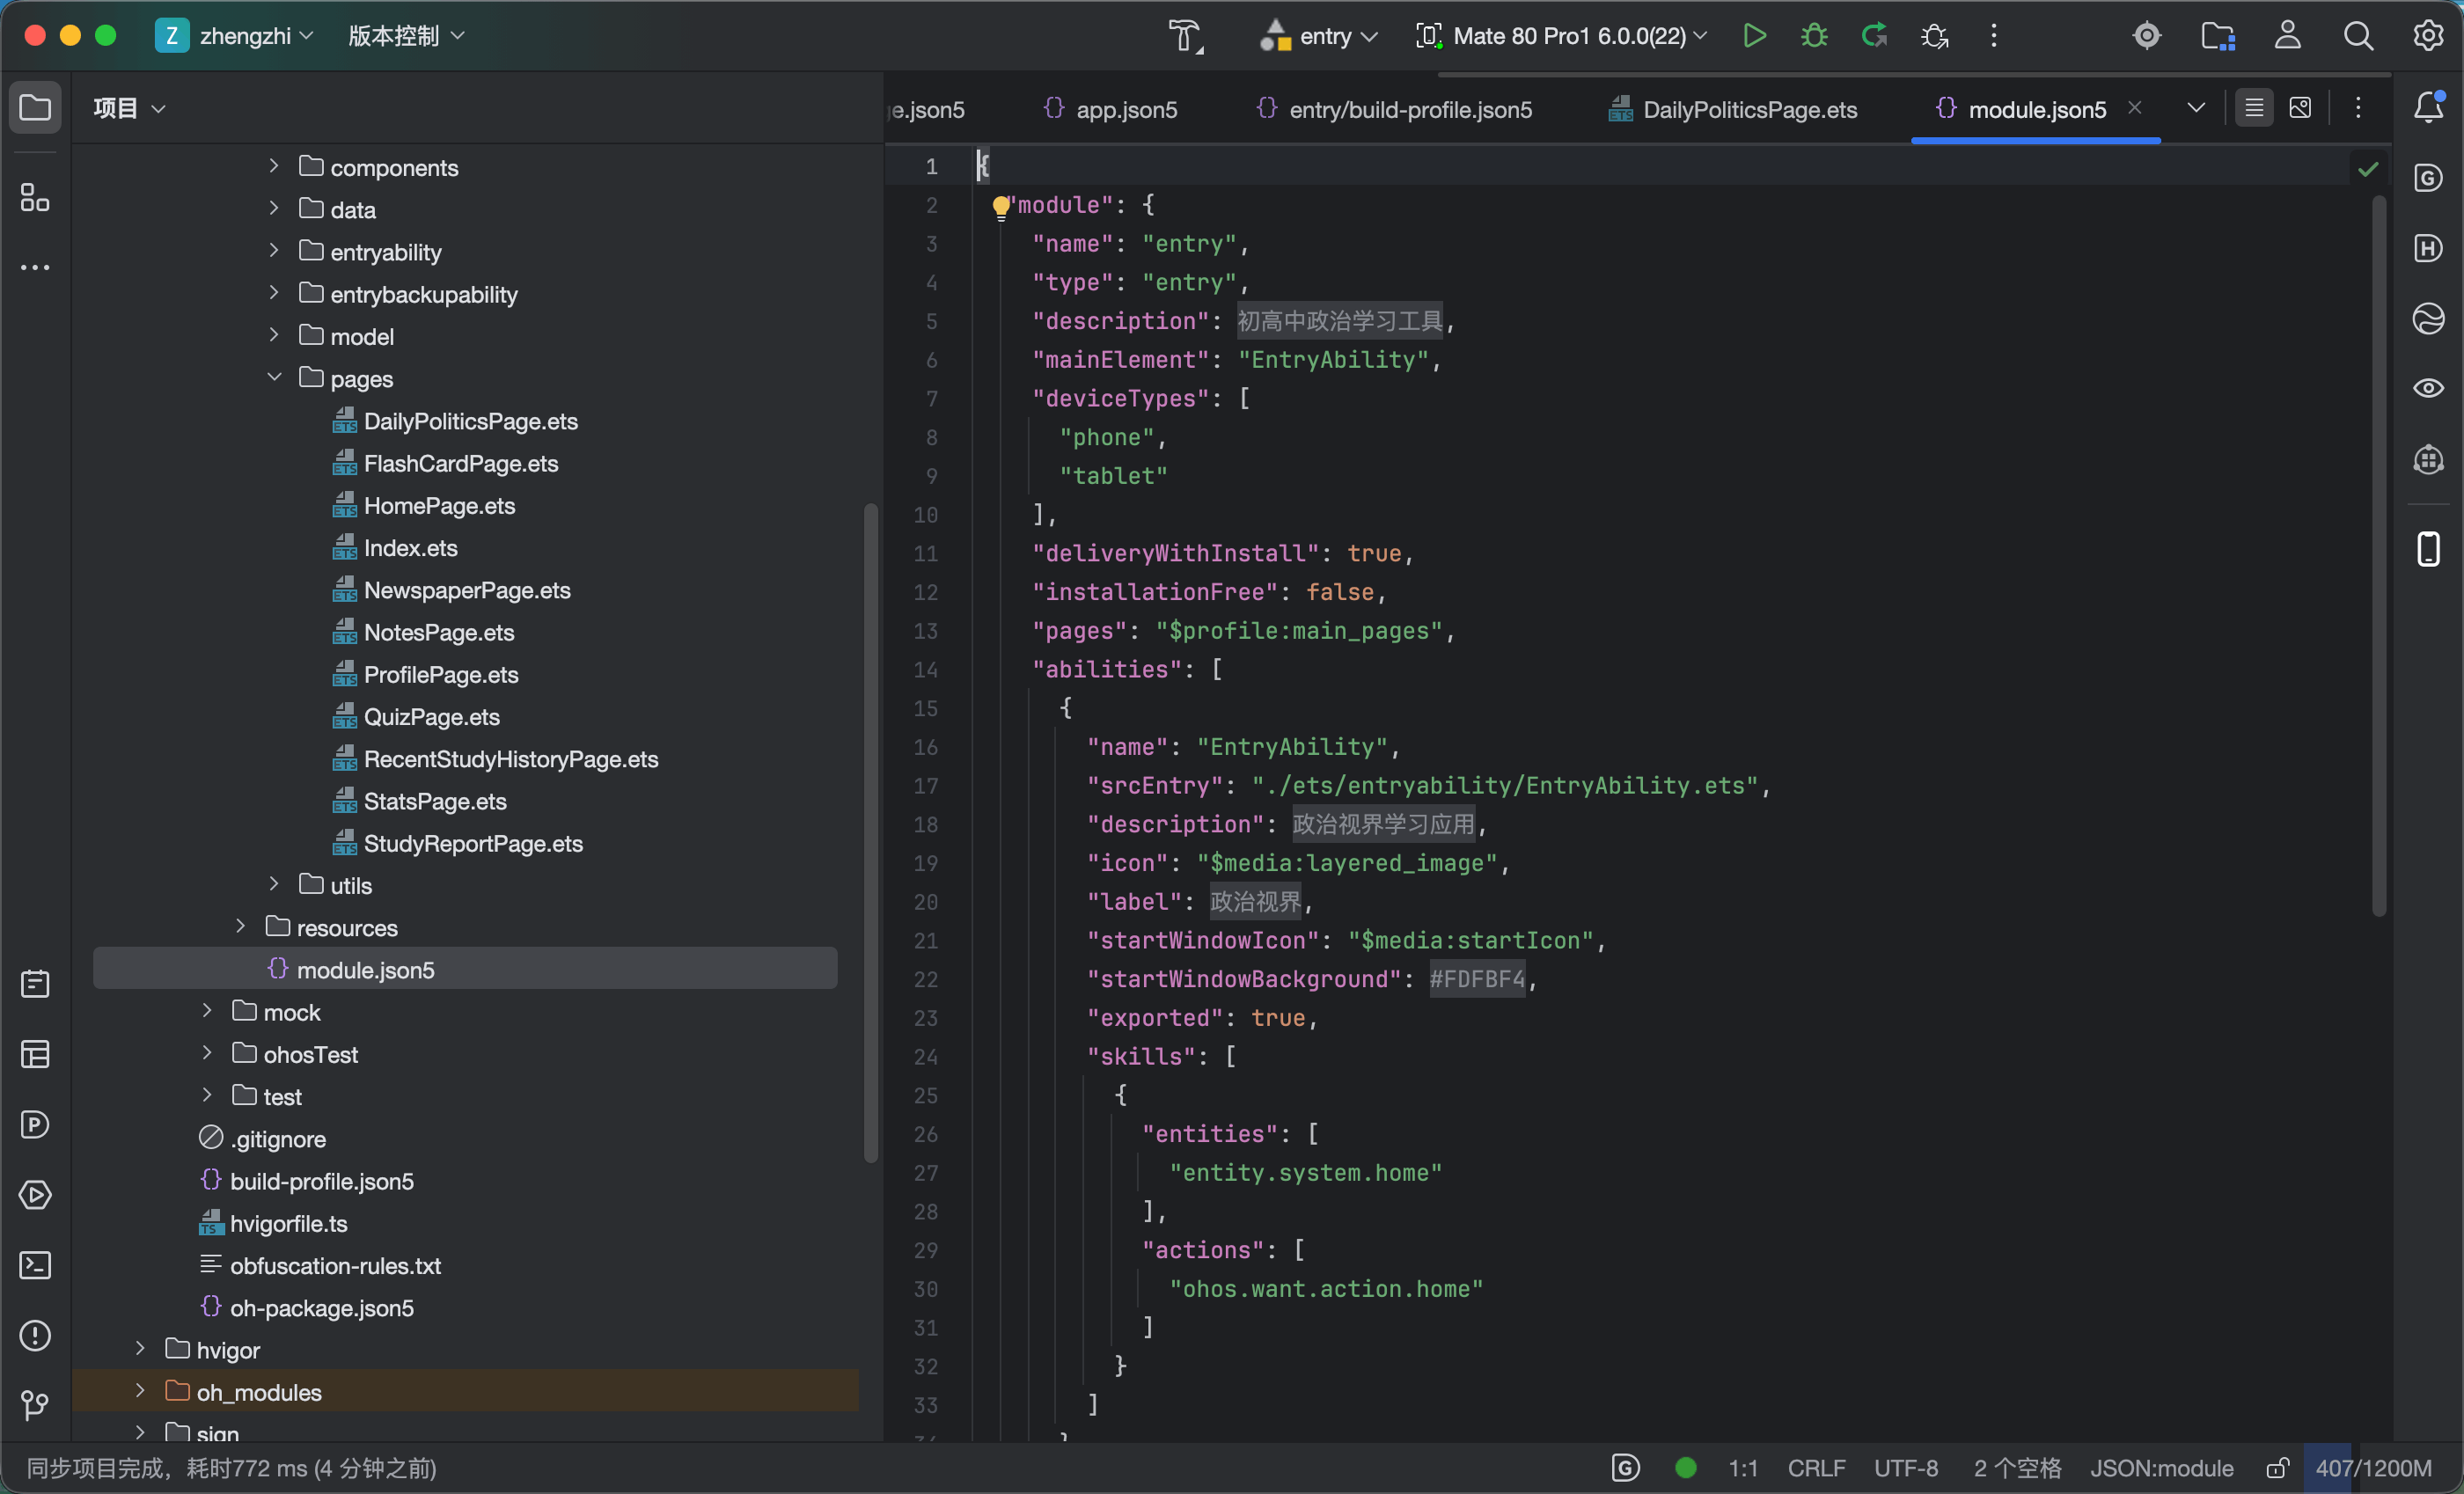The width and height of the screenshot is (2464, 1494).
Task: Start debugging with the bug icon
Action: pos(1814,36)
